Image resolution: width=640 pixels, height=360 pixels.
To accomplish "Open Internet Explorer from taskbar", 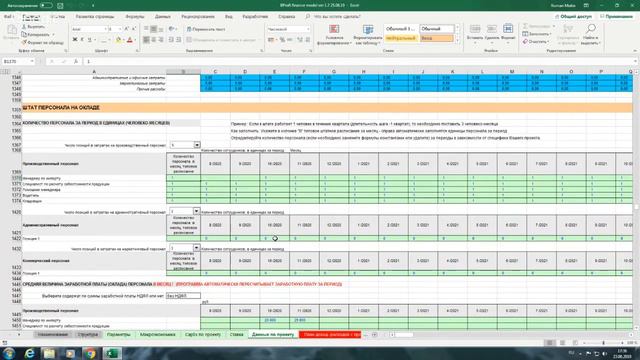I will 29,353.
